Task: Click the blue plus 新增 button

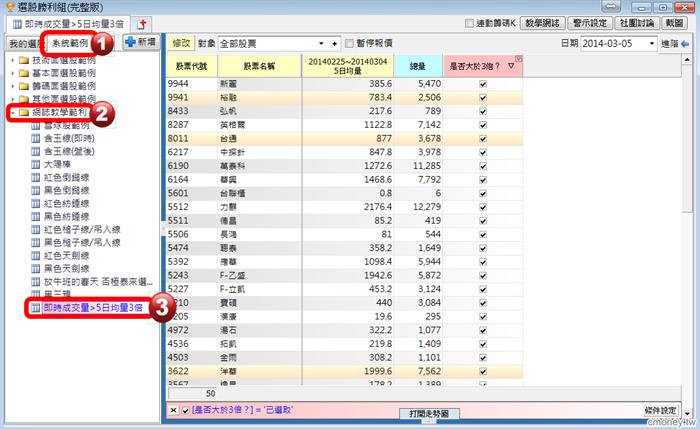Action: click(140, 42)
